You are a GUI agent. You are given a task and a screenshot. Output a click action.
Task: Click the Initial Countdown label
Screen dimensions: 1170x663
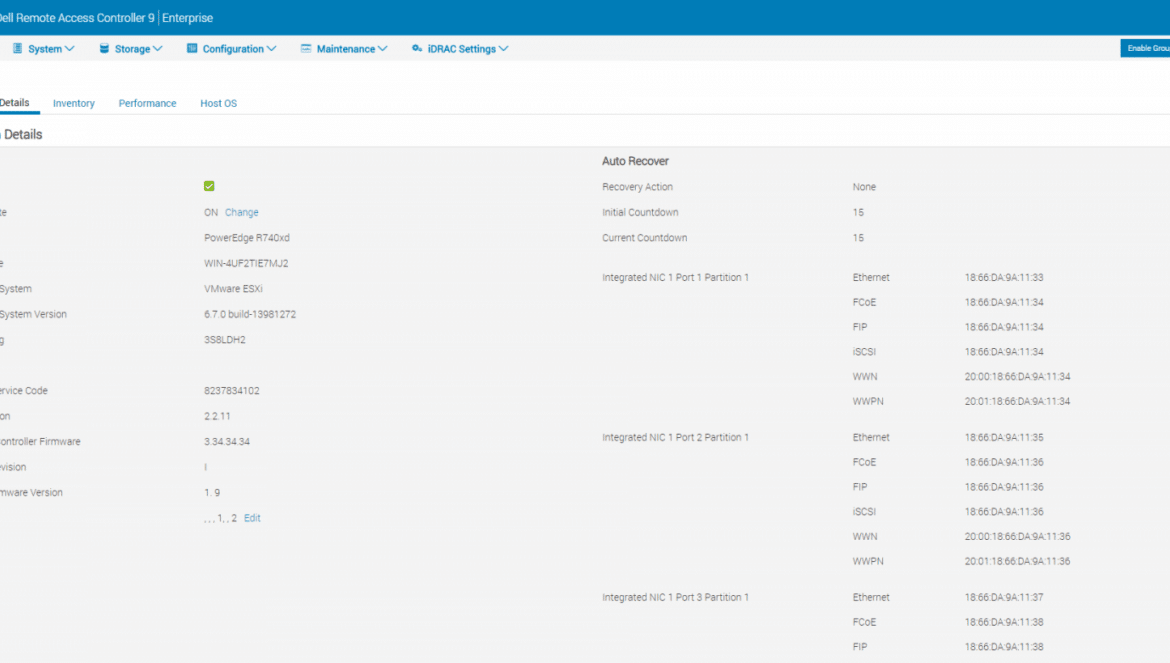(640, 213)
